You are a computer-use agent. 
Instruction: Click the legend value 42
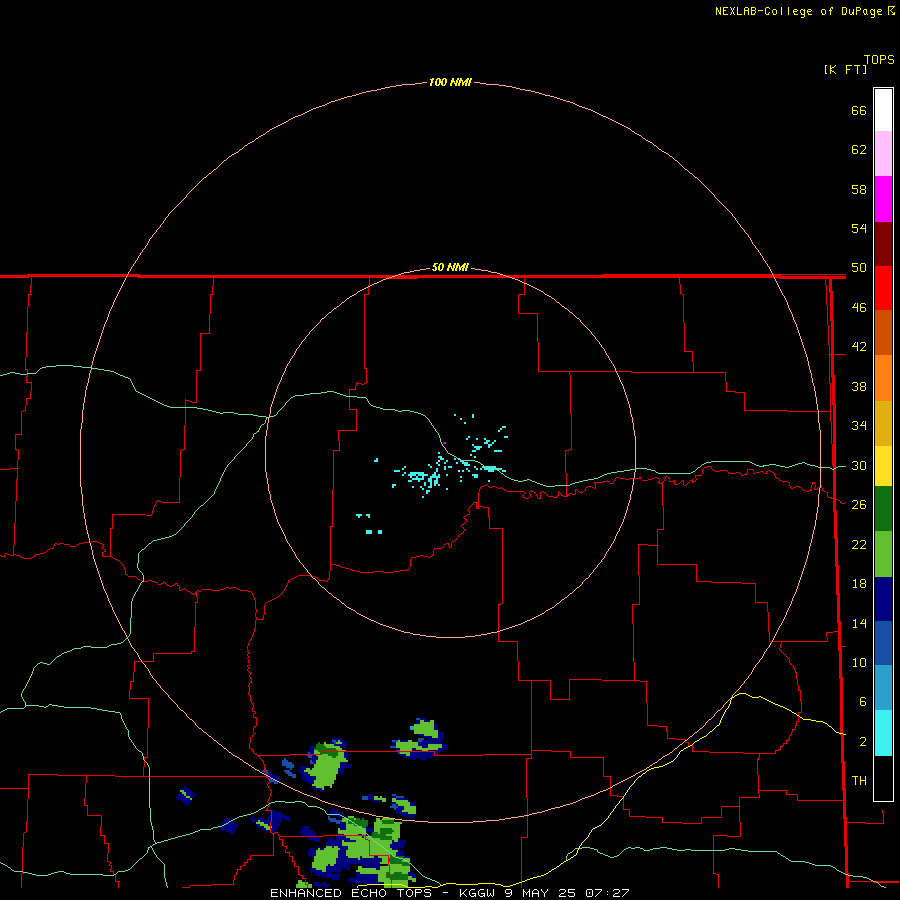click(x=859, y=347)
